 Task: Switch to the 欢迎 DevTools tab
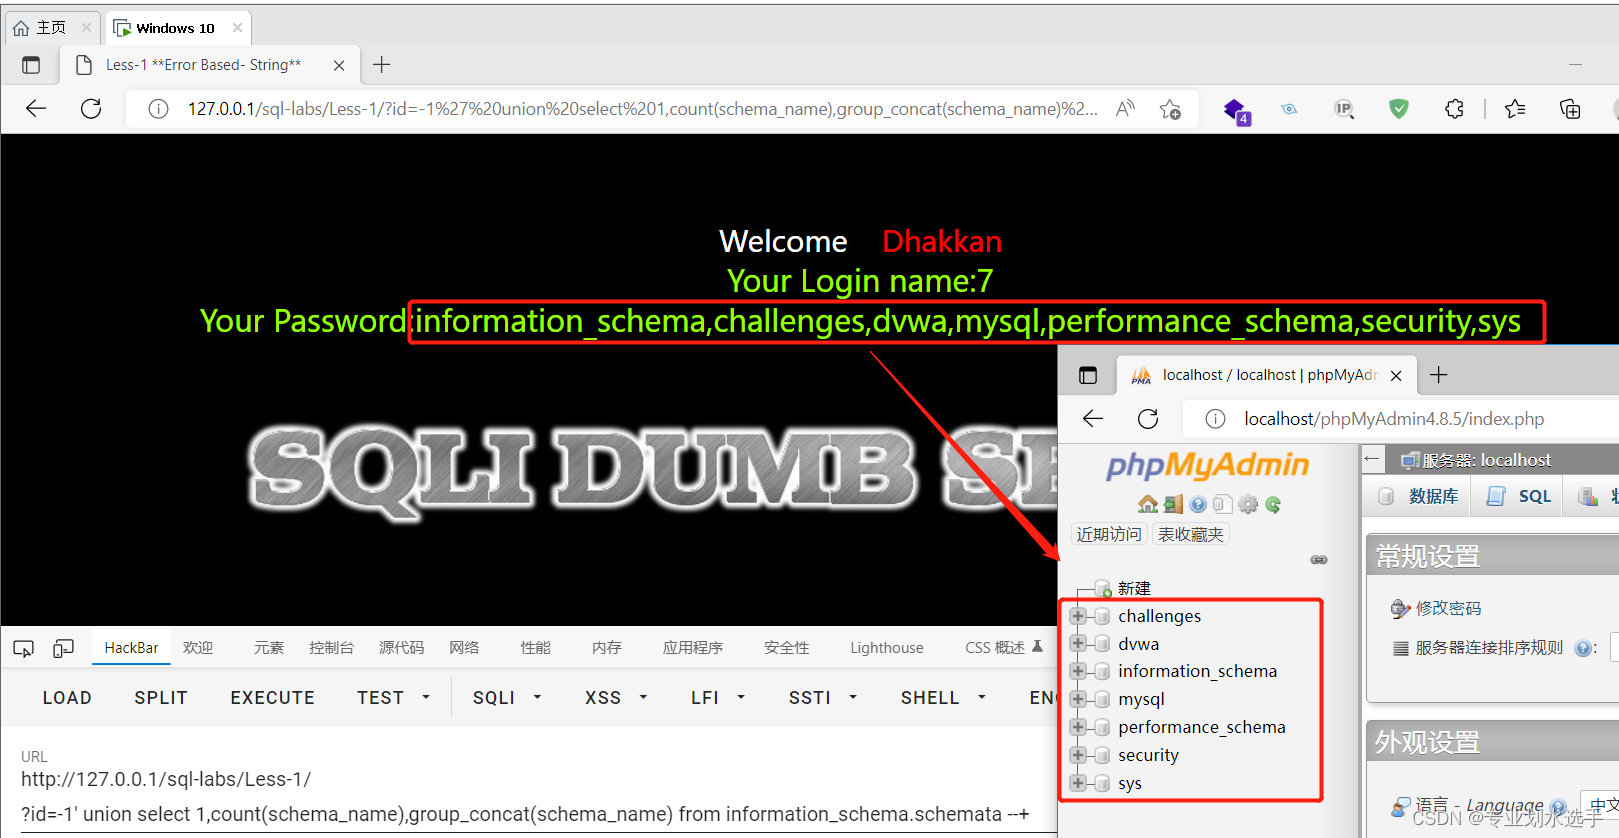(x=198, y=648)
